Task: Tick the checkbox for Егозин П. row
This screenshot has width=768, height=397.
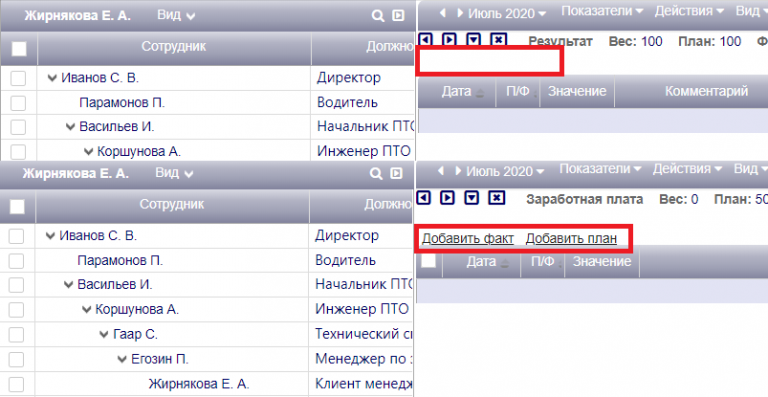Action: click(x=16, y=359)
